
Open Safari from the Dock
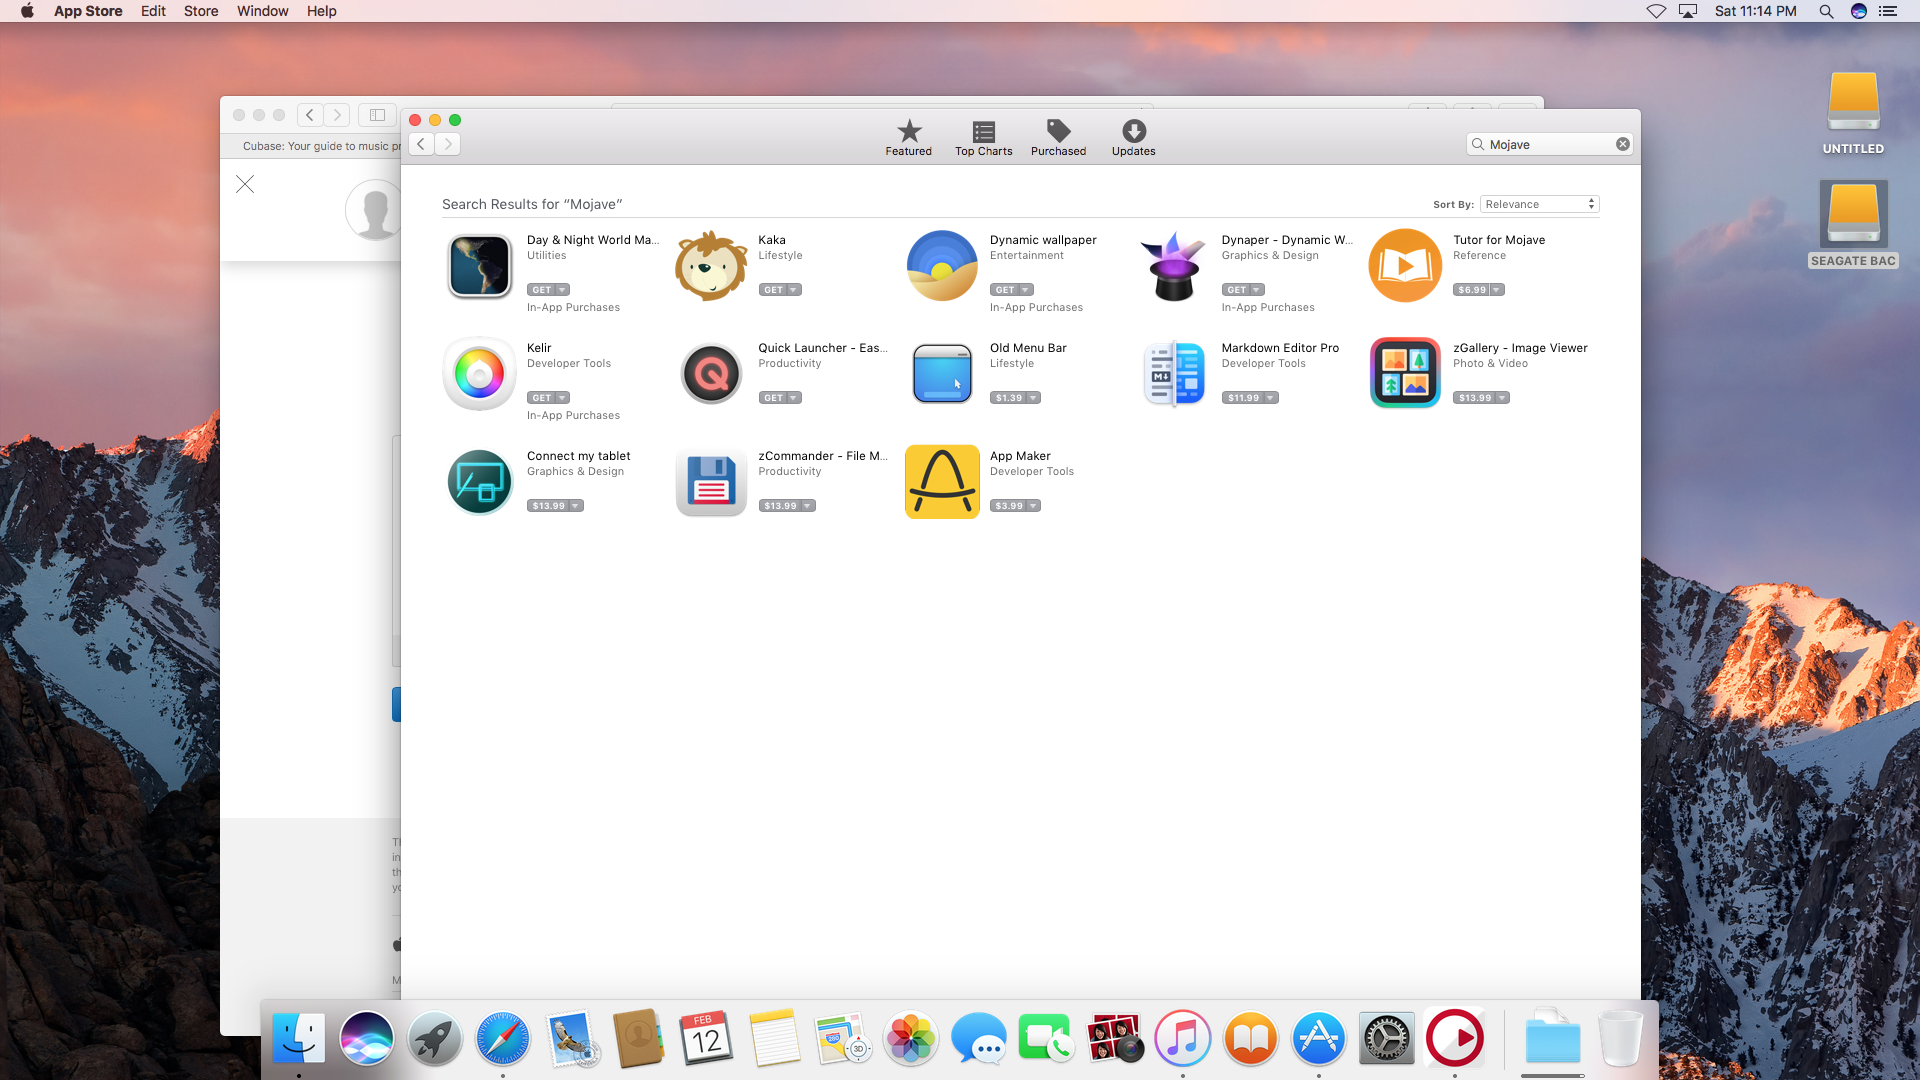(x=502, y=1039)
